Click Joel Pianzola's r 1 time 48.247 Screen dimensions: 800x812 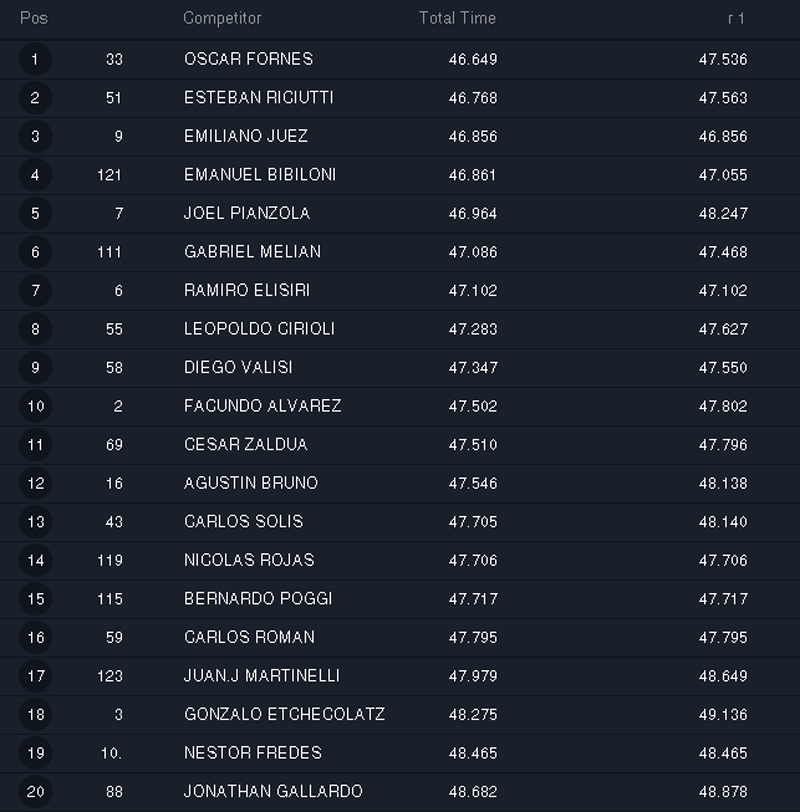pyautogui.click(x=723, y=214)
